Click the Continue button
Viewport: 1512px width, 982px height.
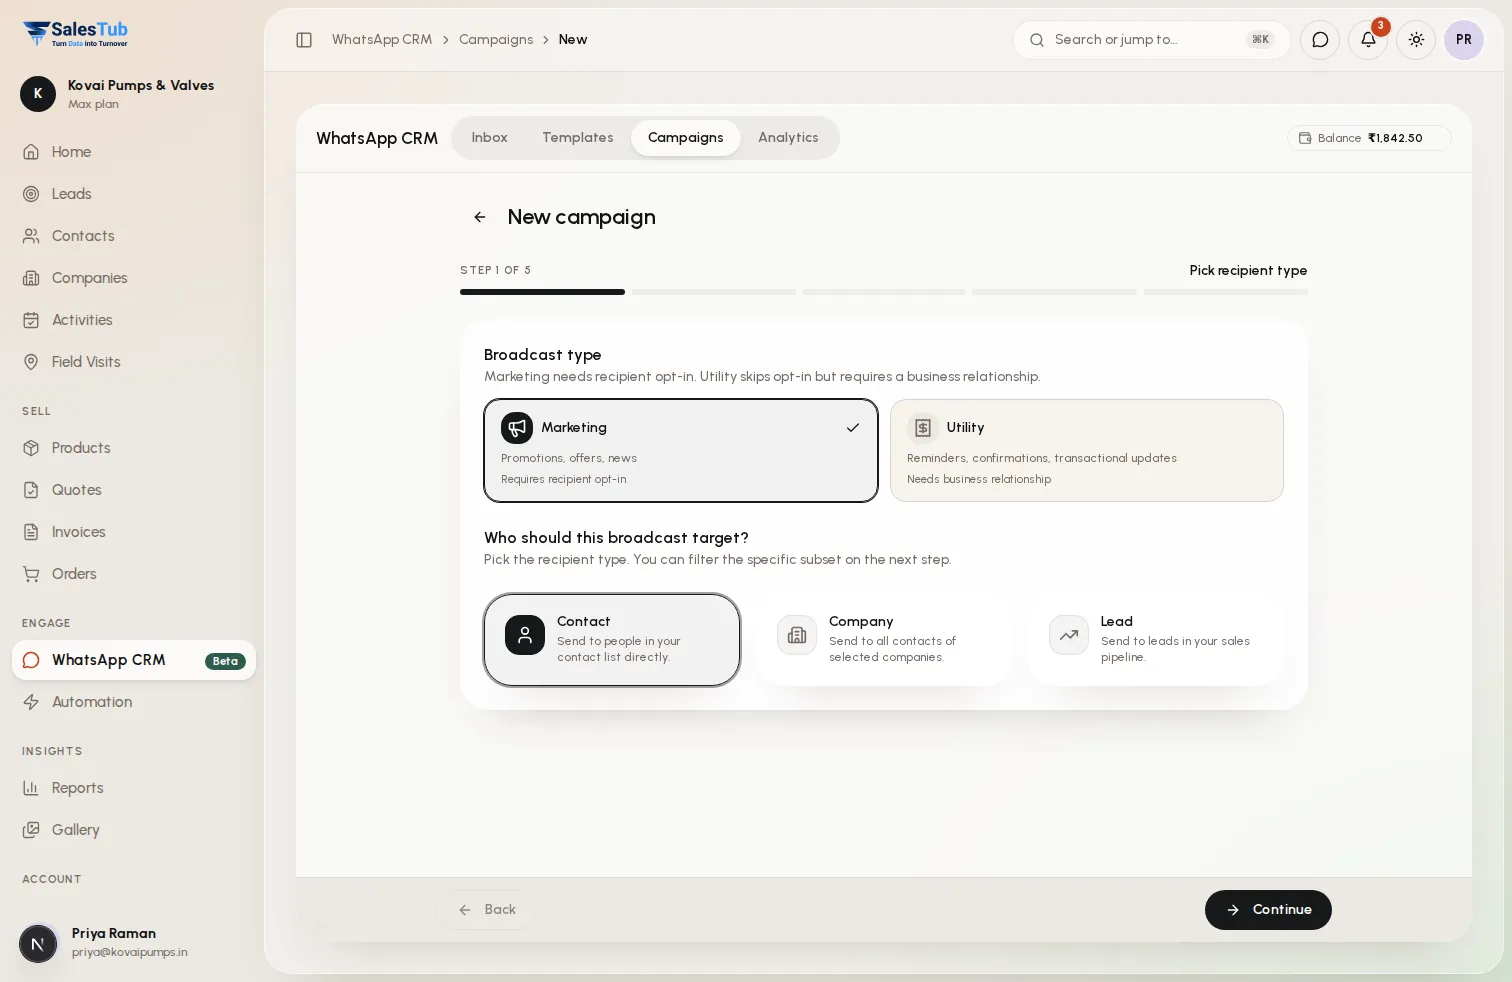point(1268,910)
